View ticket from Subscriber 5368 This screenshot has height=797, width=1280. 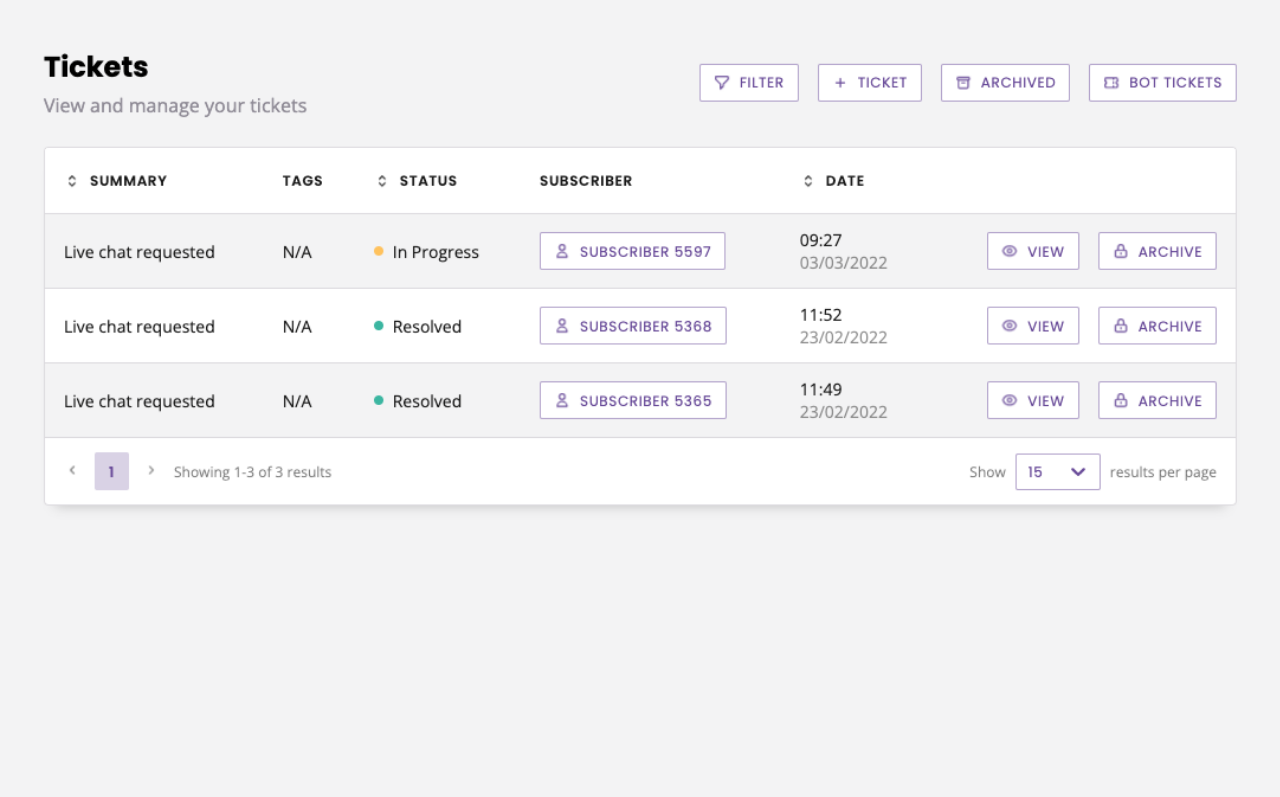1033,326
